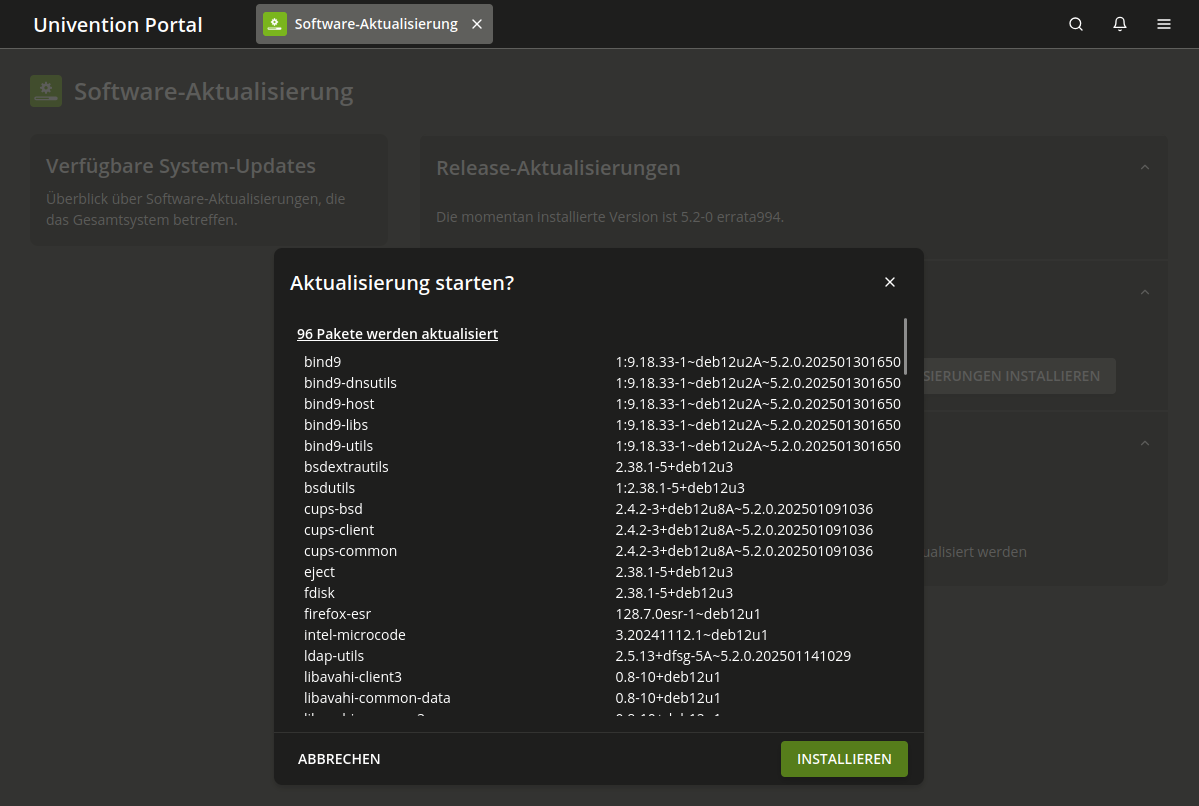Click the Software-Aktualisierung gear icon beside the page title

[45, 91]
